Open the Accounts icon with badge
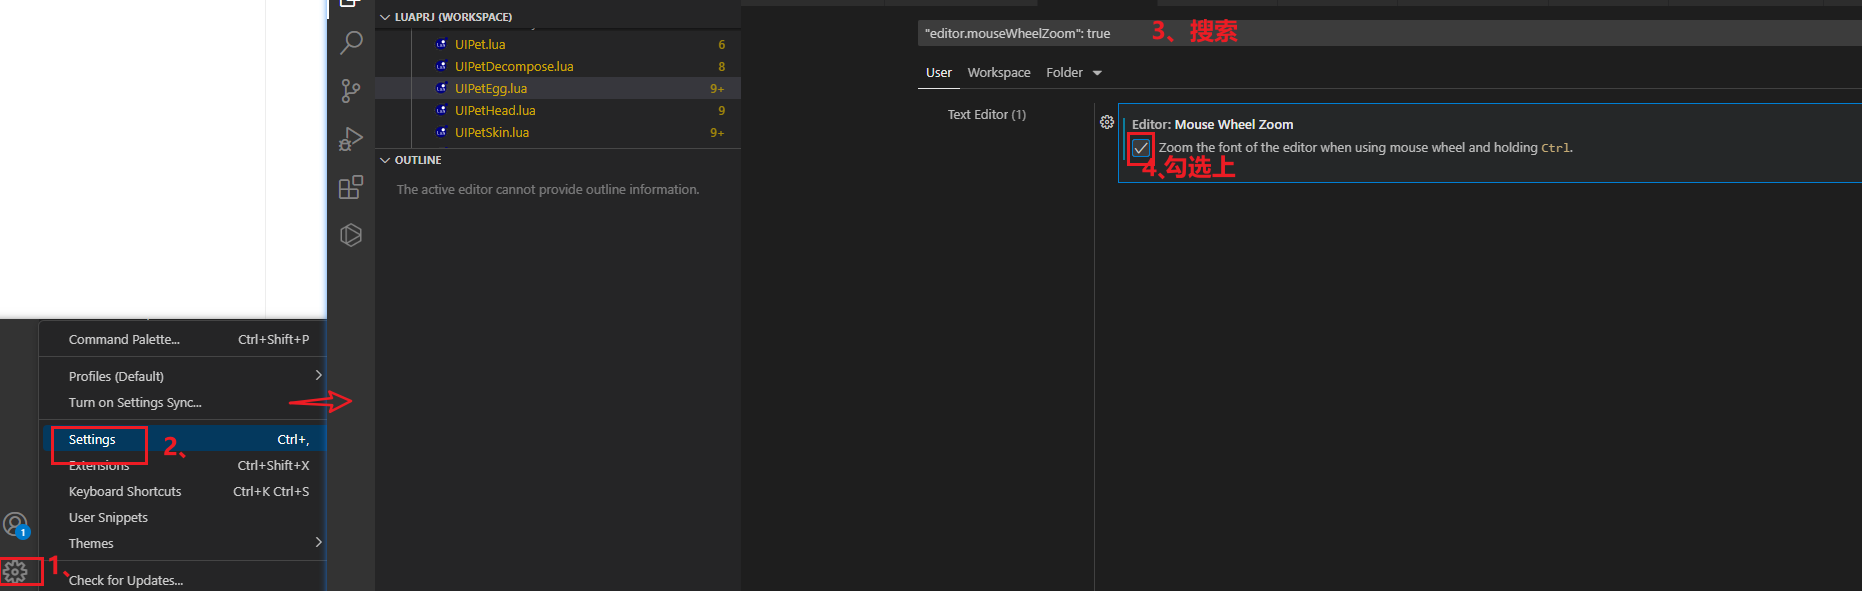Viewport: 1862px width, 591px height. (x=16, y=524)
